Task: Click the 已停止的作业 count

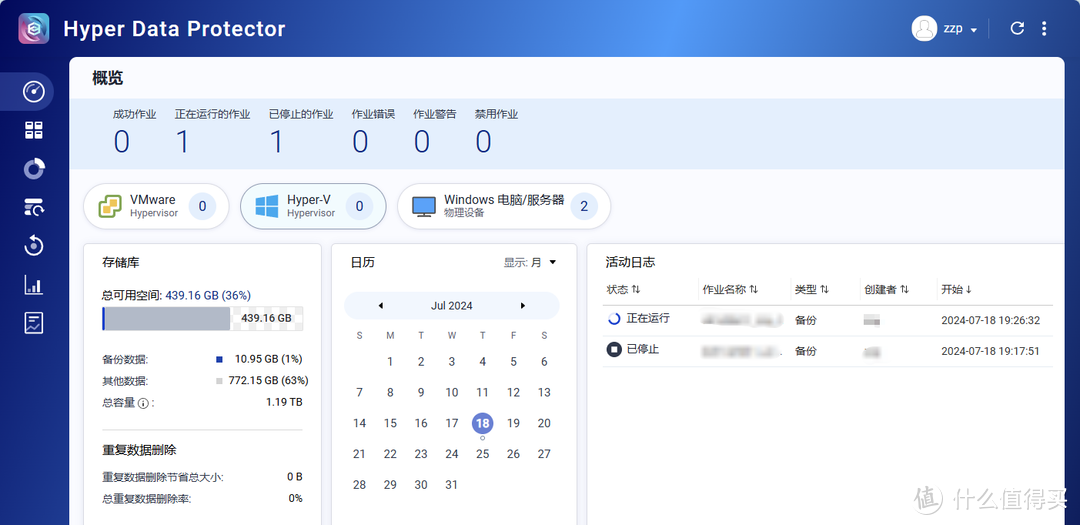Action: [276, 142]
